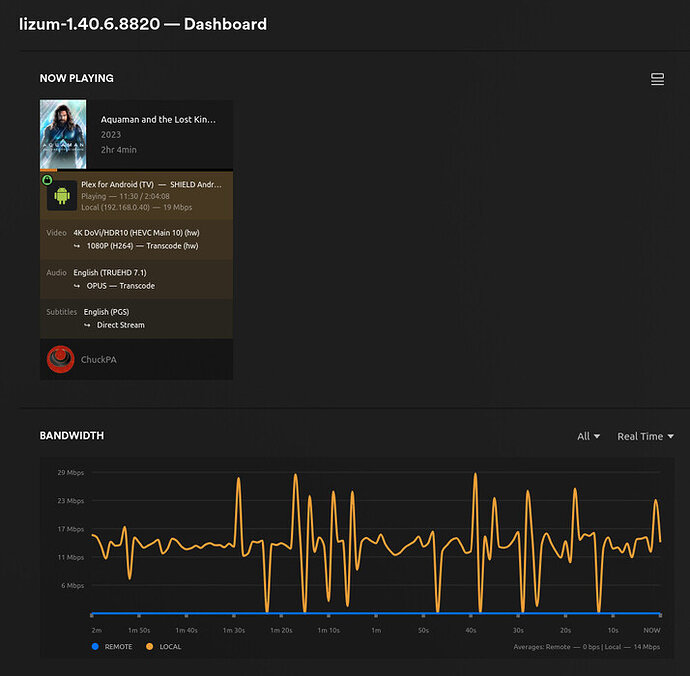Select 'Plex for Android (TV)' player text
Image resolution: width=690 pixels, height=676 pixels.
pos(117,184)
